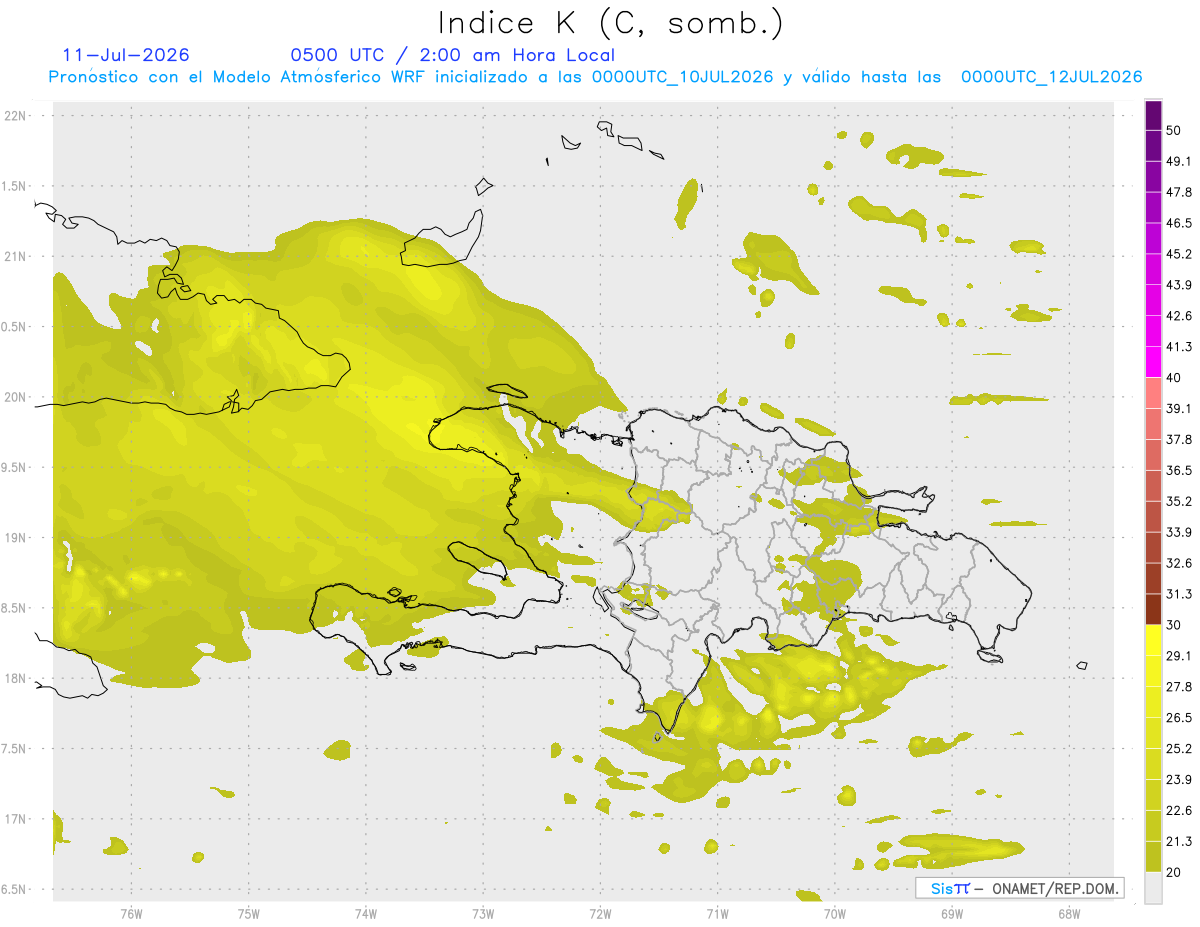Image resolution: width=1200 pixels, height=927 pixels.
Task: Click the "47.8" color bar value
Action: click(x=1179, y=192)
